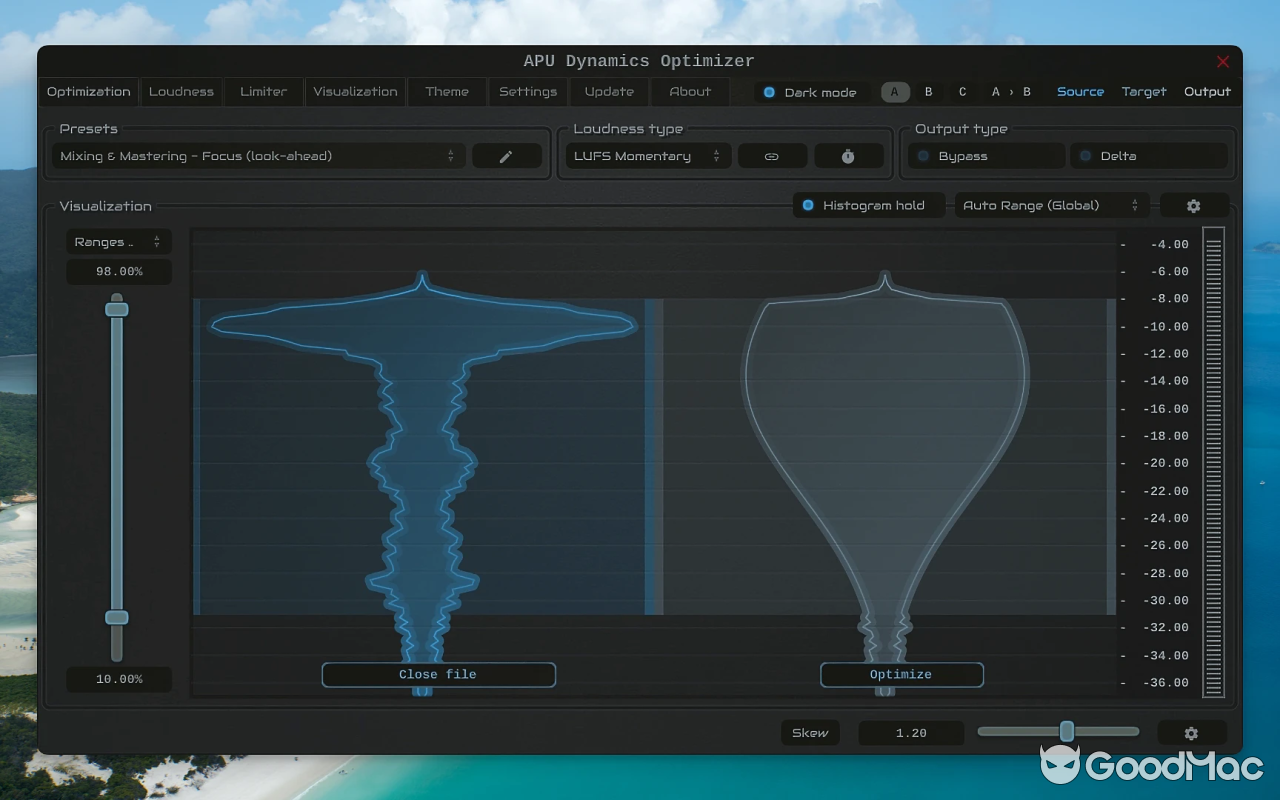Open the Visualization settings gear
This screenshot has width=1280, height=800.
[x=1194, y=205]
